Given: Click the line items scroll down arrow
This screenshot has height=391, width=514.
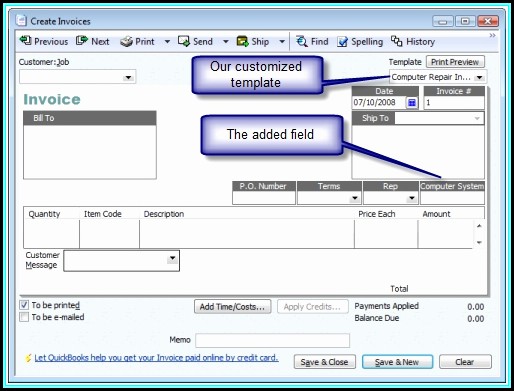Looking at the screenshot, I should tap(479, 242).
